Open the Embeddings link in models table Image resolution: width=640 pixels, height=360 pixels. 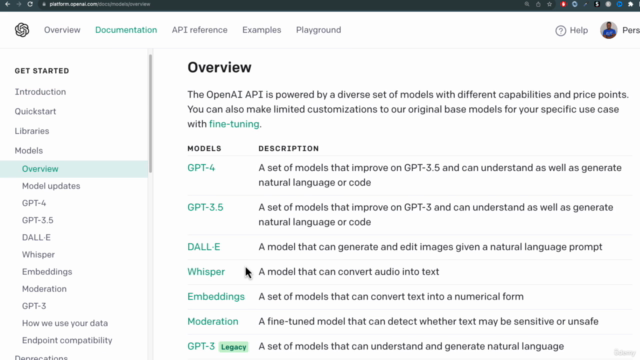tap(216, 297)
